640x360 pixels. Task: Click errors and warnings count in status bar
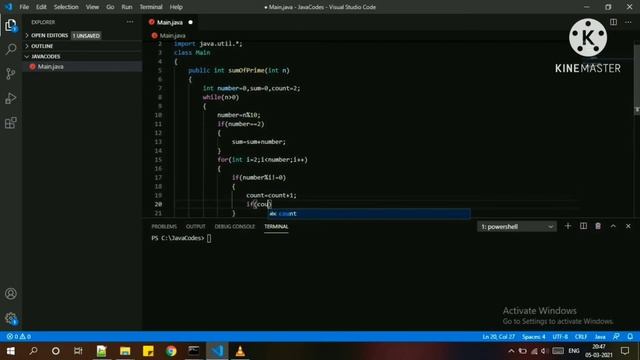point(18,337)
